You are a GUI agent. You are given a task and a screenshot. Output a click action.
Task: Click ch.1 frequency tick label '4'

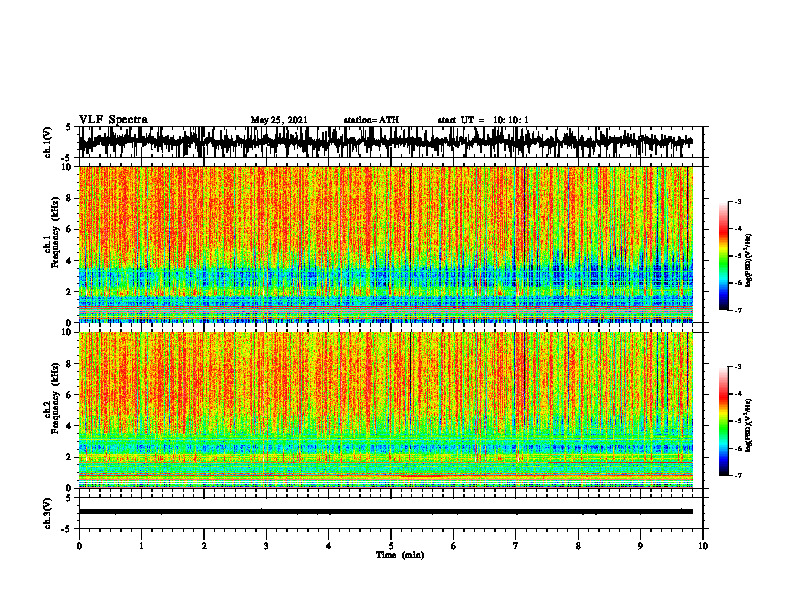pyautogui.click(x=70, y=261)
